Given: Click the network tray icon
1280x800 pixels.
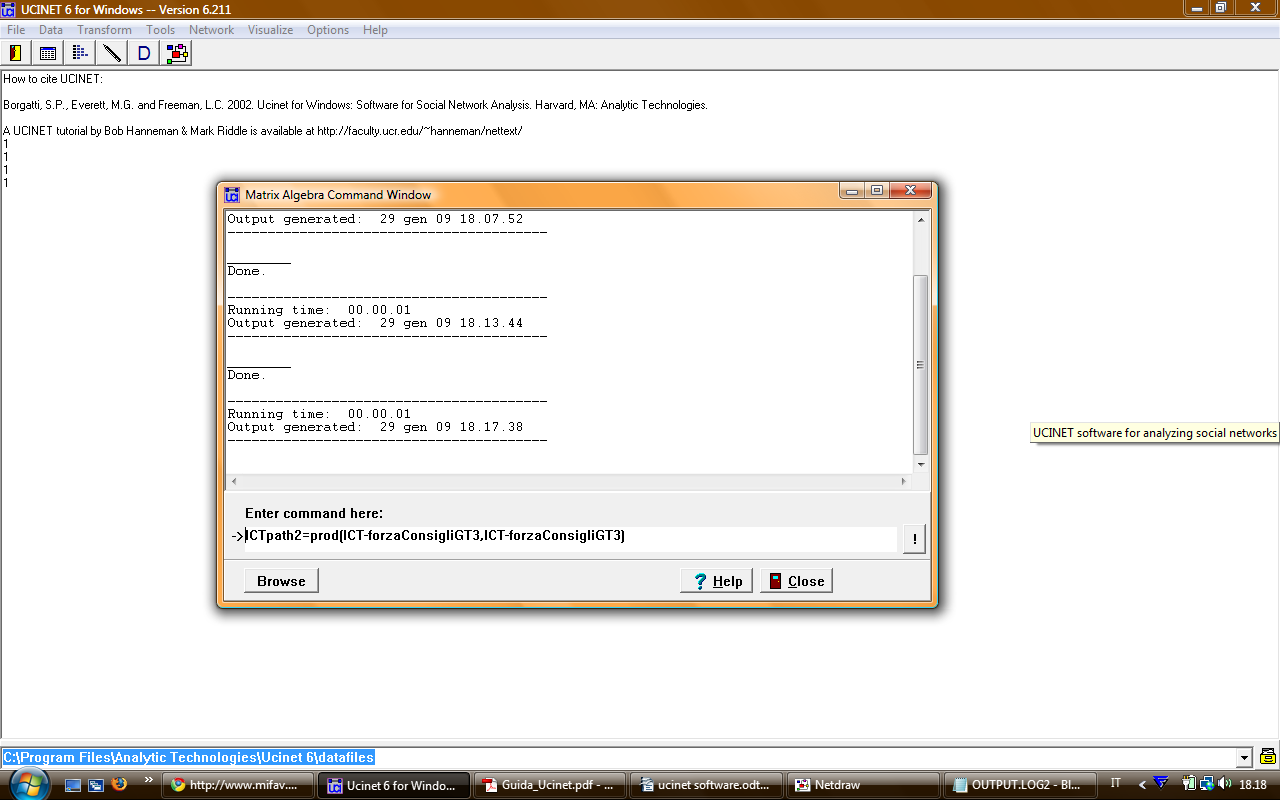Looking at the screenshot, I should coord(1207,784).
